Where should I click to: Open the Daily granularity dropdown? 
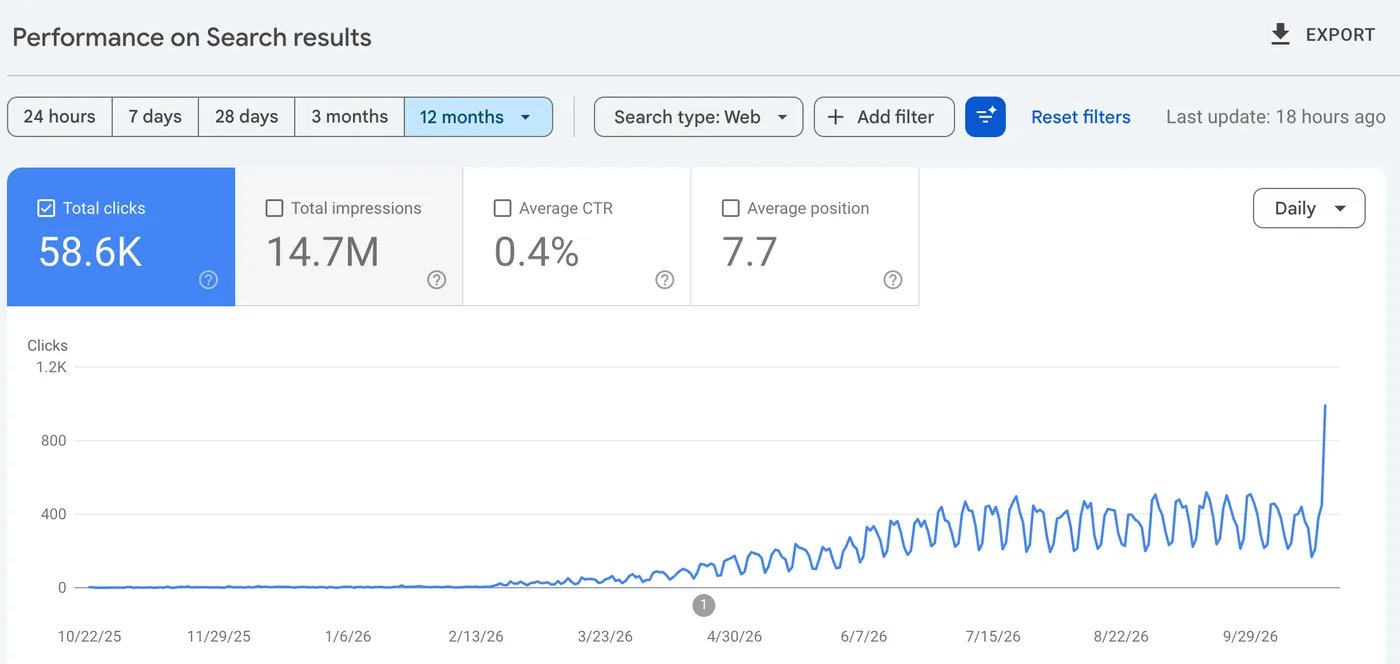tap(1308, 208)
